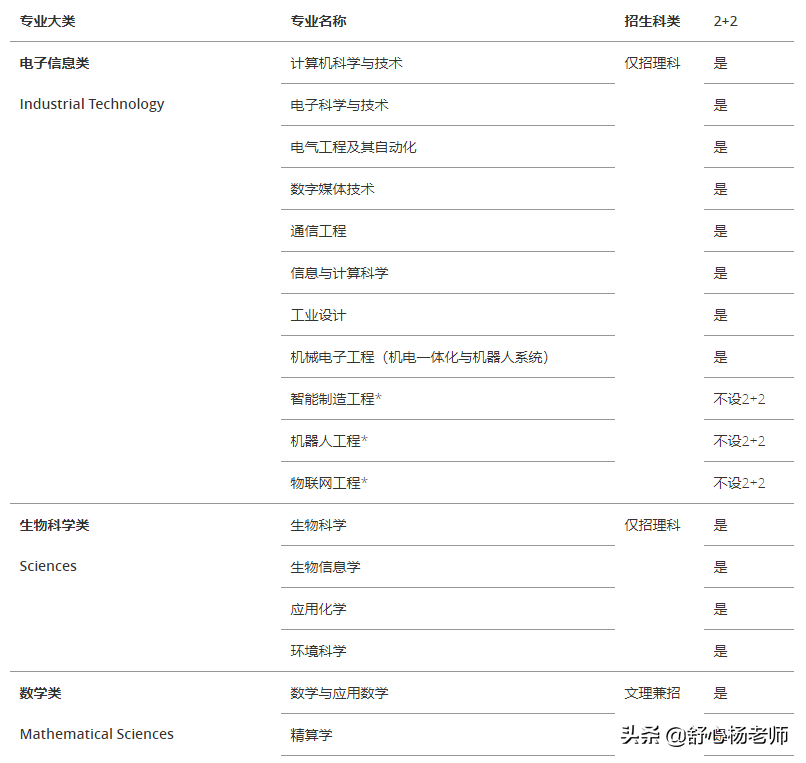806x763 pixels.
Task: Click the 专业名称 column header
Action: pyautogui.click(x=315, y=20)
